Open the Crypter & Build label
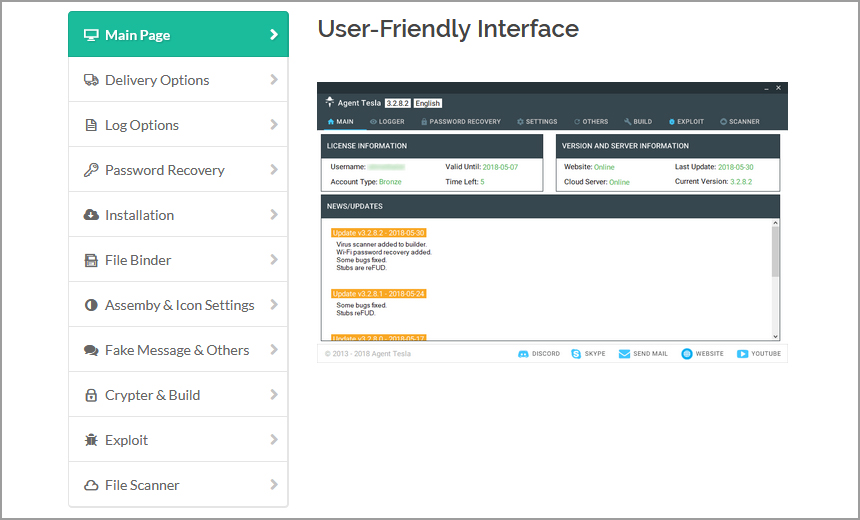Viewport: 860px width, 520px height. 152,395
